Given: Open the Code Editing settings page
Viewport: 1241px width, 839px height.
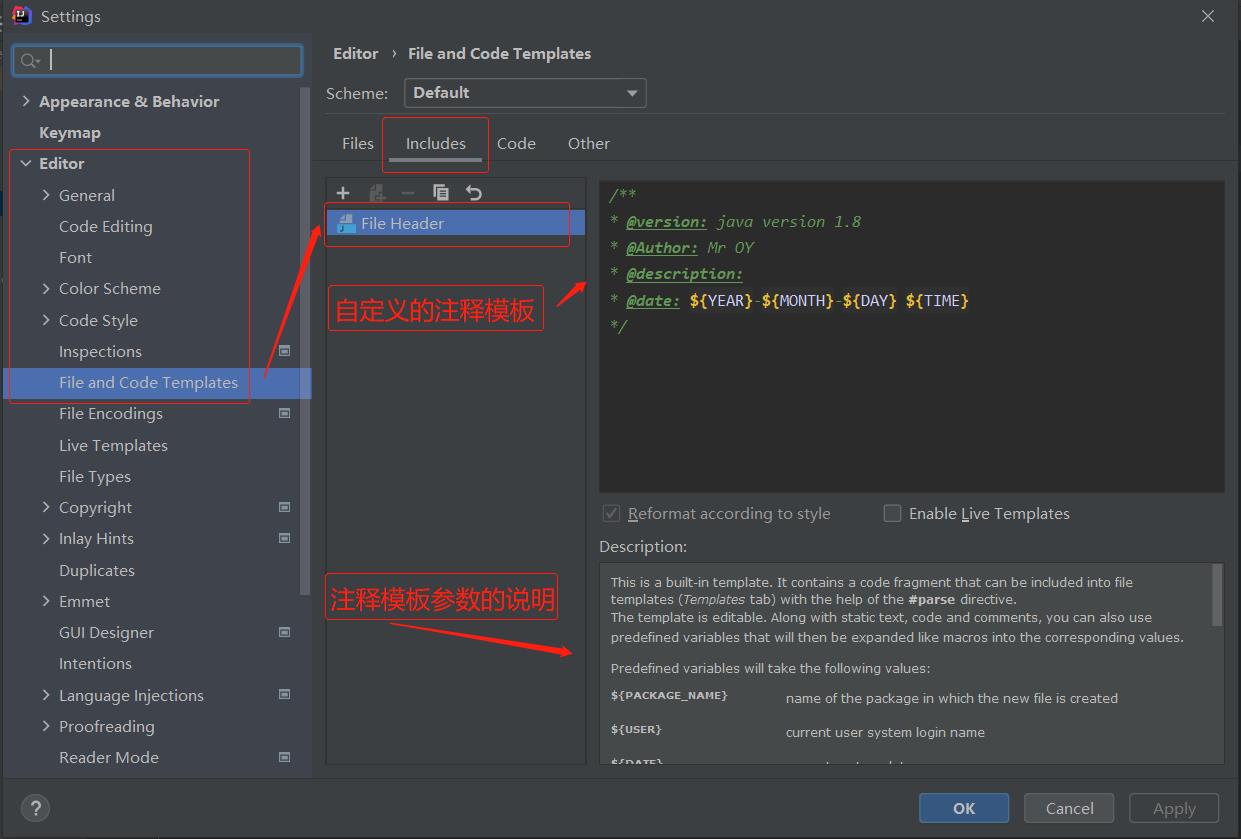Looking at the screenshot, I should (x=105, y=226).
